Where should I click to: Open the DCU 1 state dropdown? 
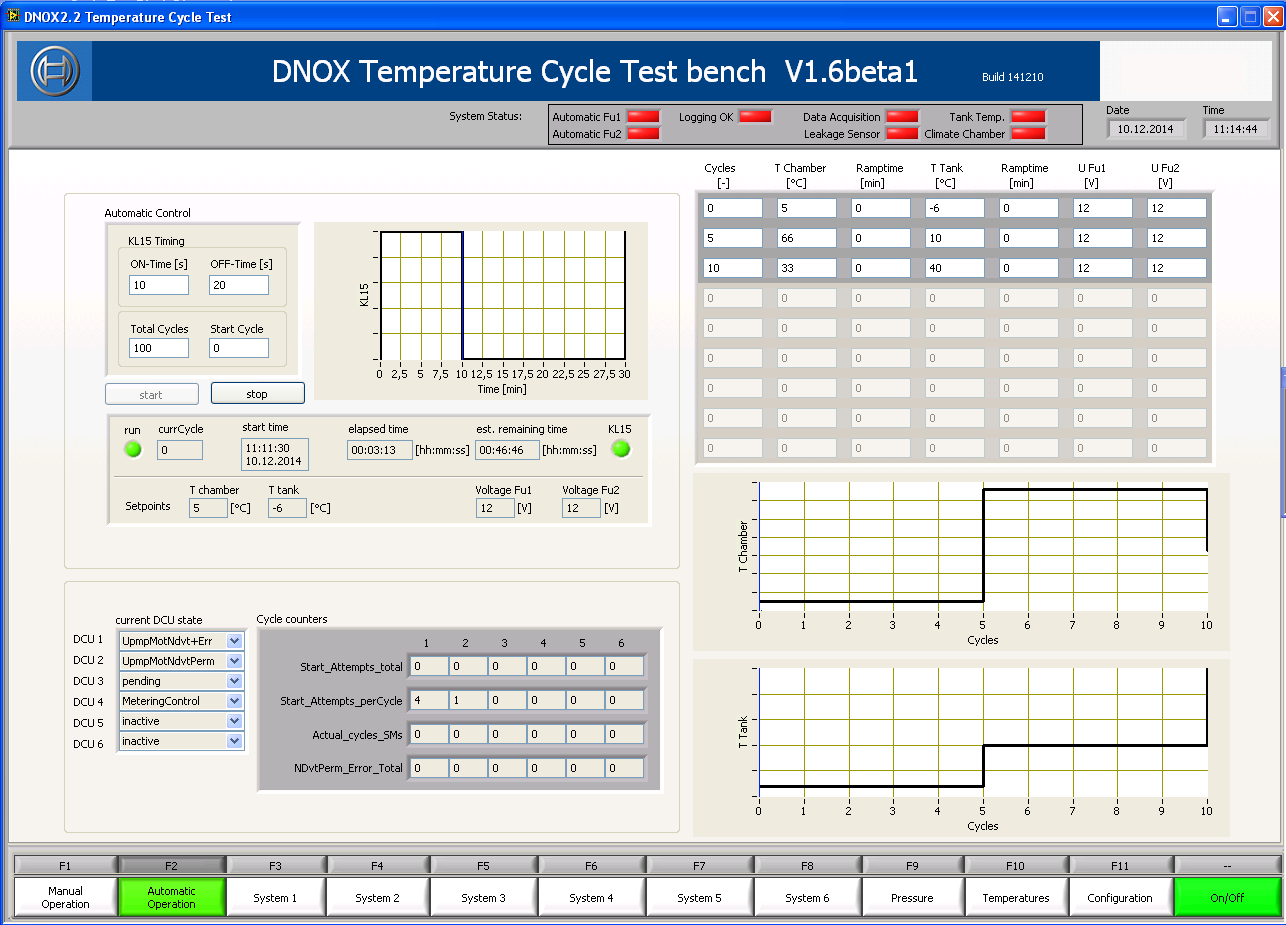(235, 641)
